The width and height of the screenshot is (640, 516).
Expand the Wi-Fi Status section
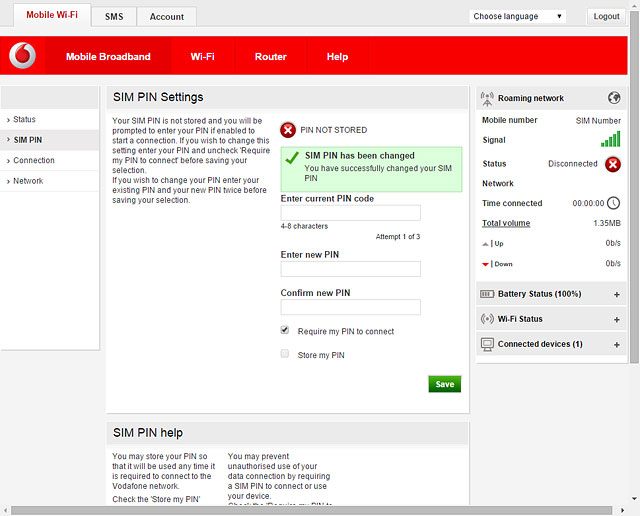pos(616,319)
